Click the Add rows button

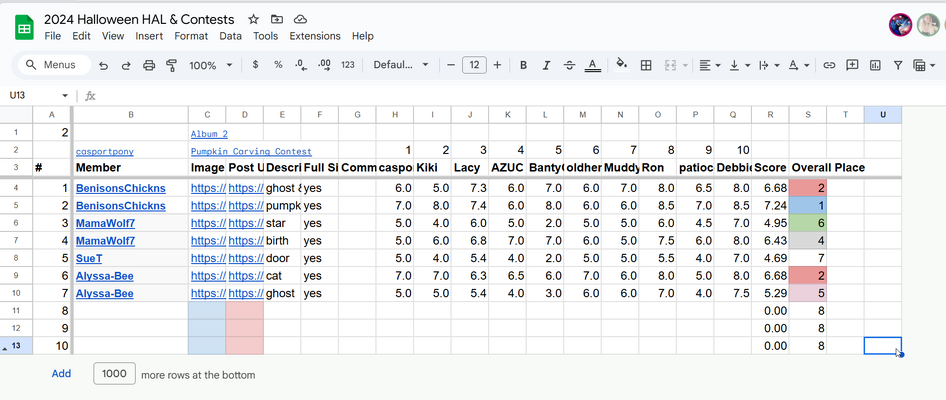(61, 374)
